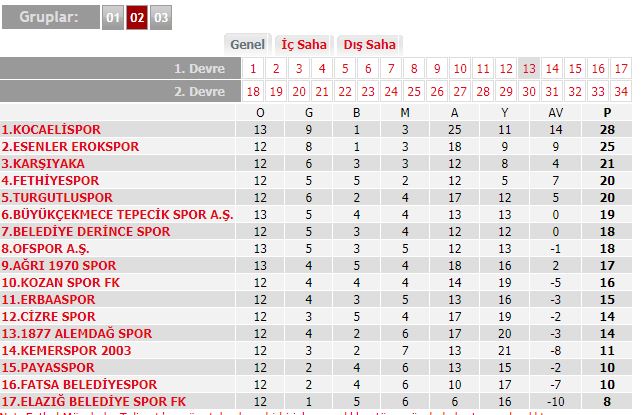Select the highlighted group 02 button
Image resolution: width=642 pixels, height=415 pixels.
click(137, 17)
